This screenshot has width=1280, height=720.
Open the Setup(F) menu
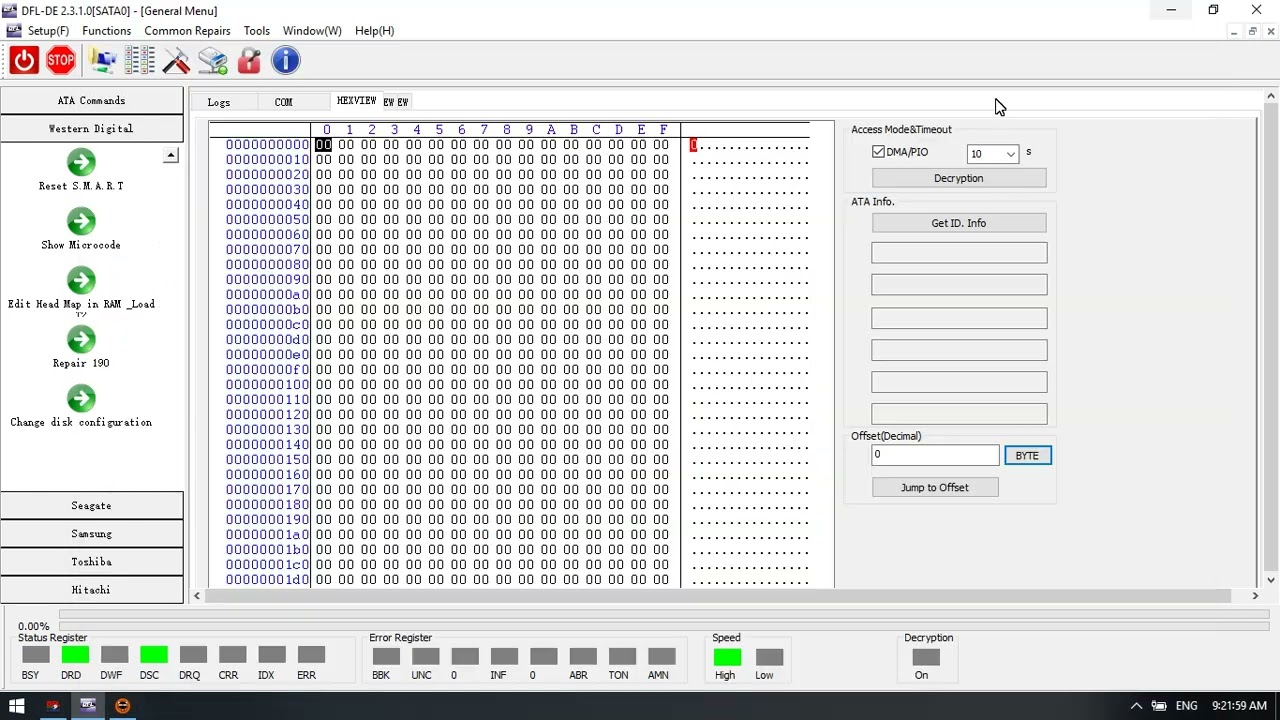click(x=48, y=31)
